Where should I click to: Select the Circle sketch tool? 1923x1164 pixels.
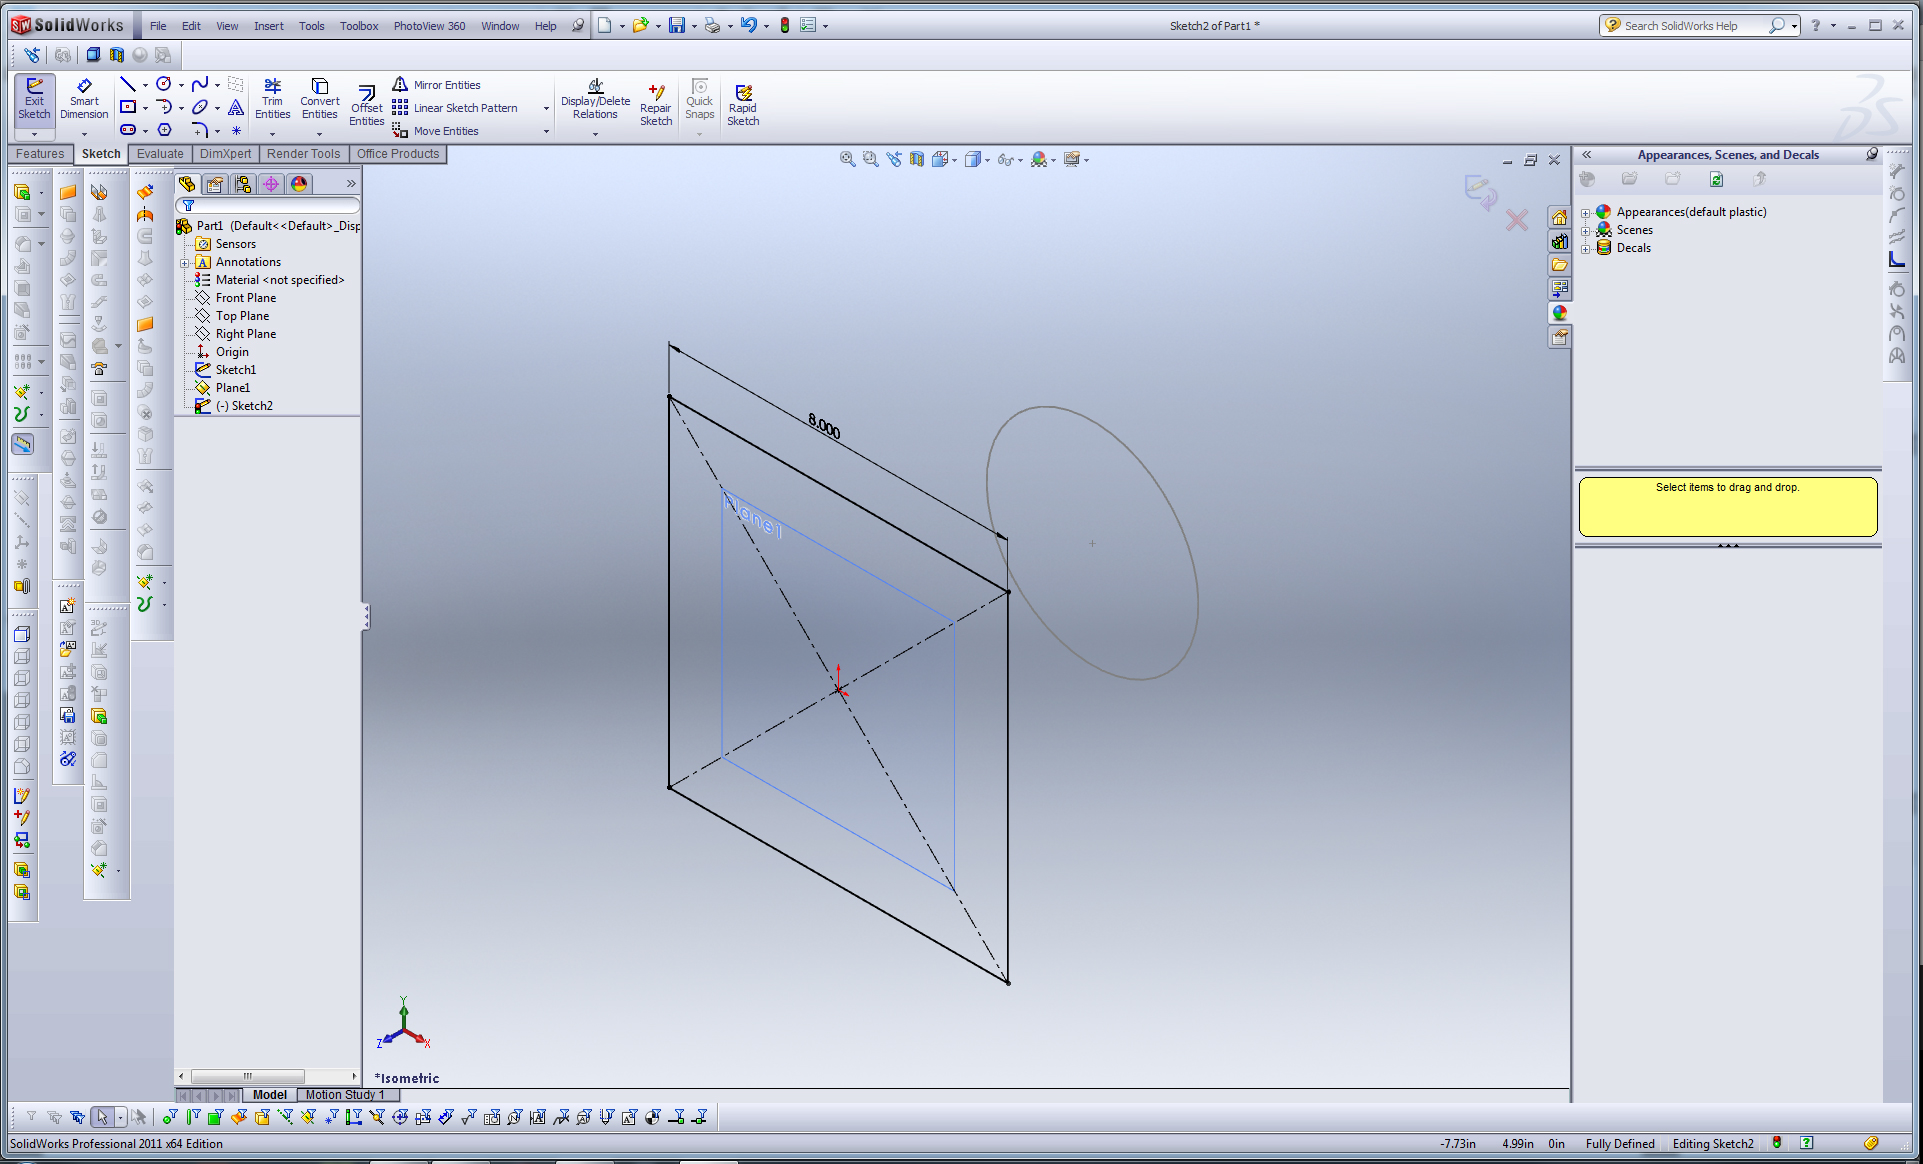[x=164, y=85]
